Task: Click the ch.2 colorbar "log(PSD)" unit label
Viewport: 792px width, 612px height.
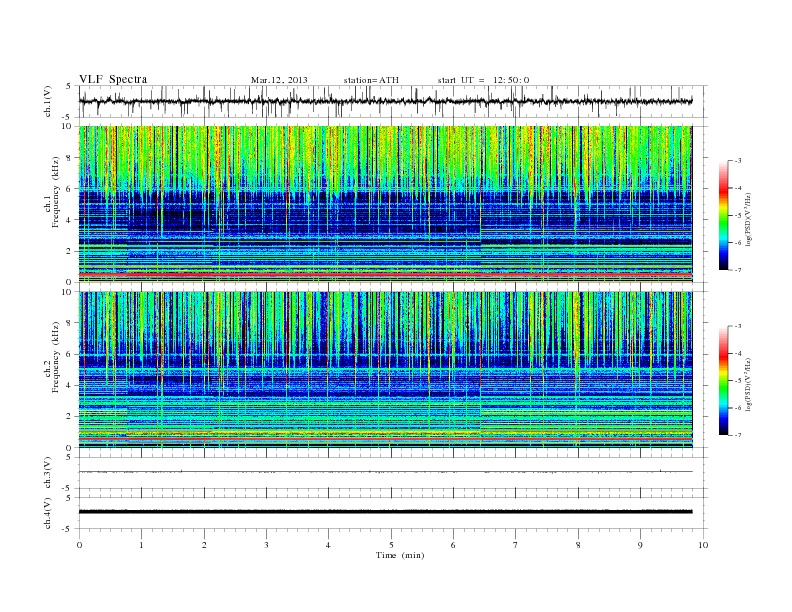Action: point(748,384)
